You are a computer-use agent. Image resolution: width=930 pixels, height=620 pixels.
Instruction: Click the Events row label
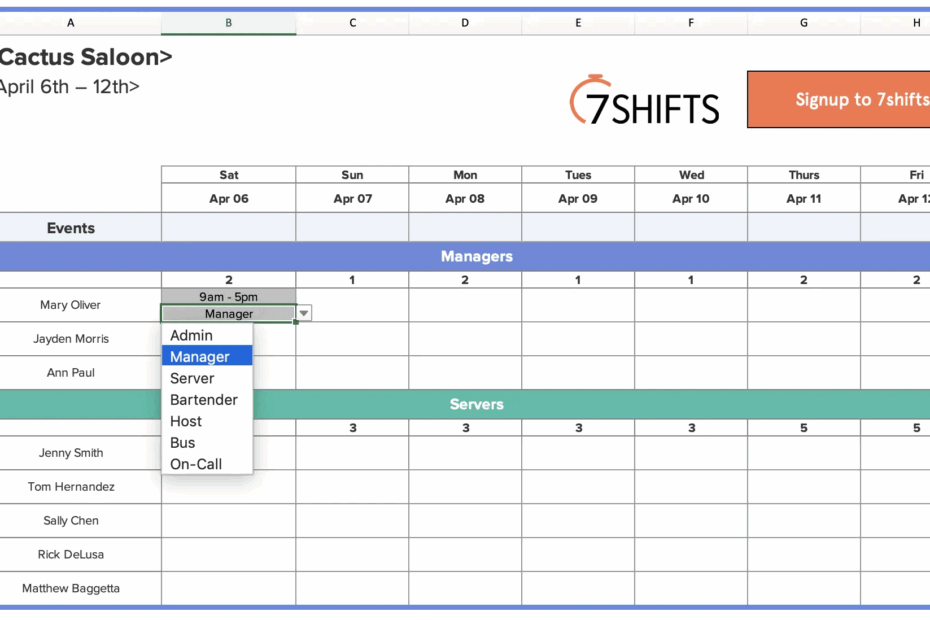point(70,227)
